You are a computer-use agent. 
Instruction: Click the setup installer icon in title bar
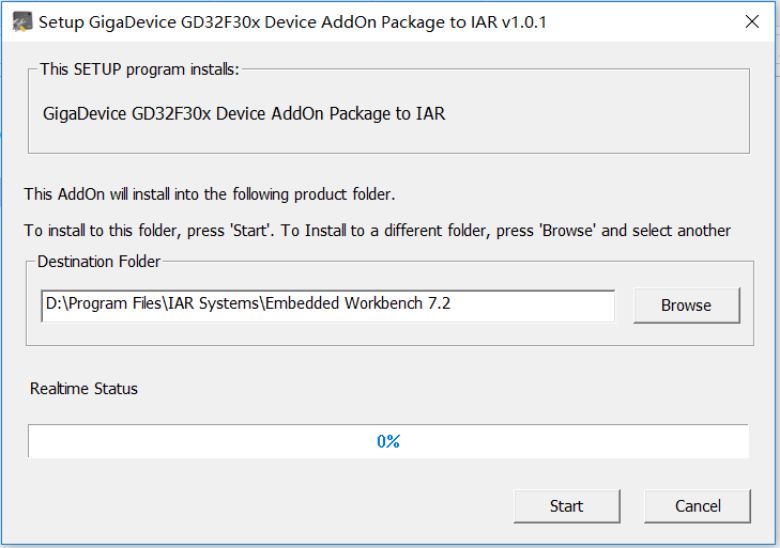coord(22,22)
